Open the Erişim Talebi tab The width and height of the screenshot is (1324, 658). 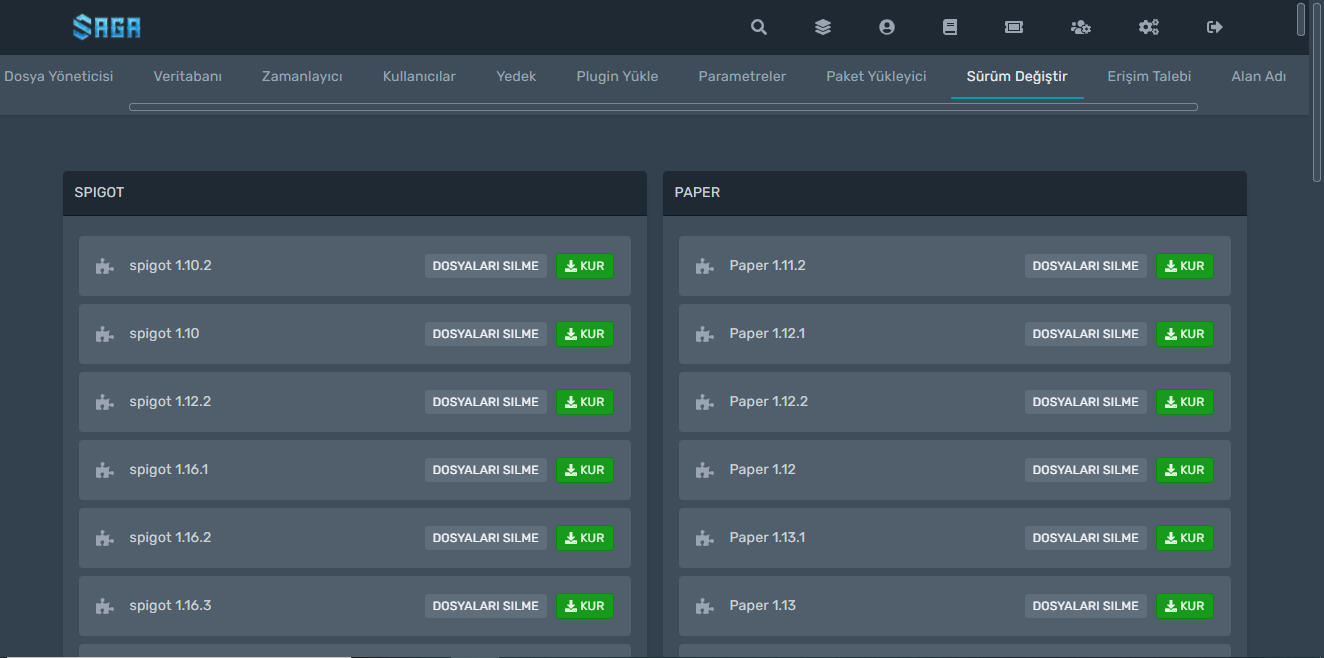point(1149,77)
